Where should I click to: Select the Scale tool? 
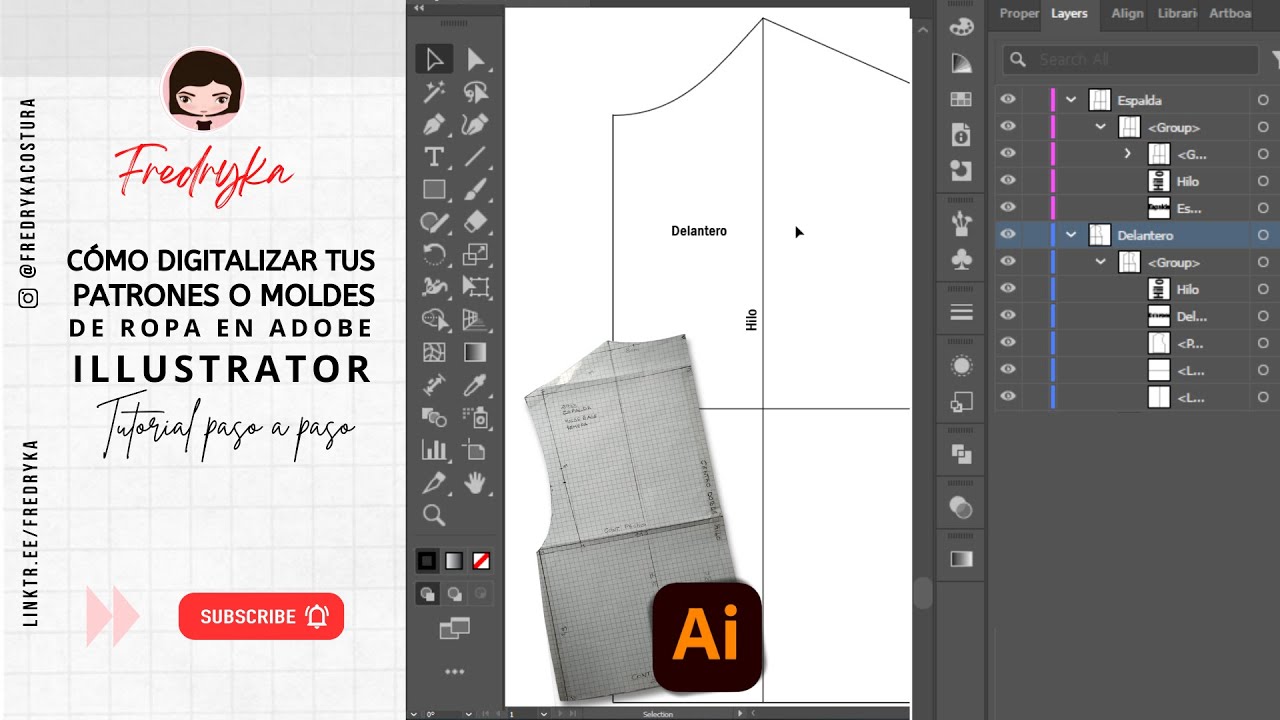[x=476, y=254]
